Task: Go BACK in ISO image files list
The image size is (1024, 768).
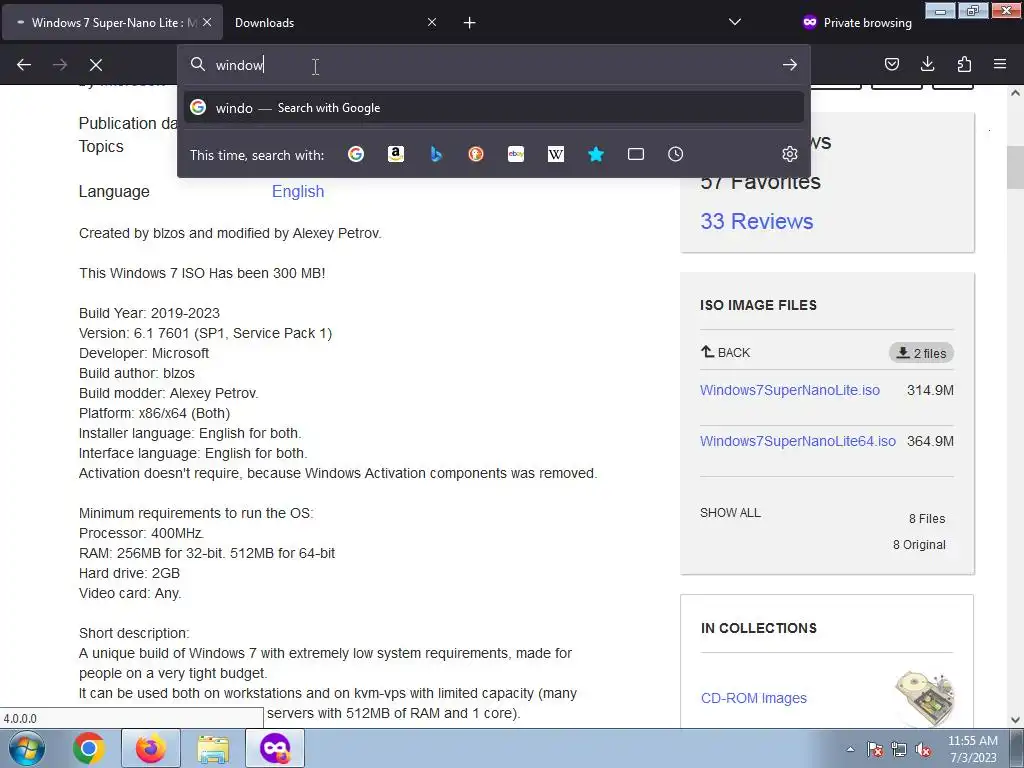Action: [x=726, y=352]
